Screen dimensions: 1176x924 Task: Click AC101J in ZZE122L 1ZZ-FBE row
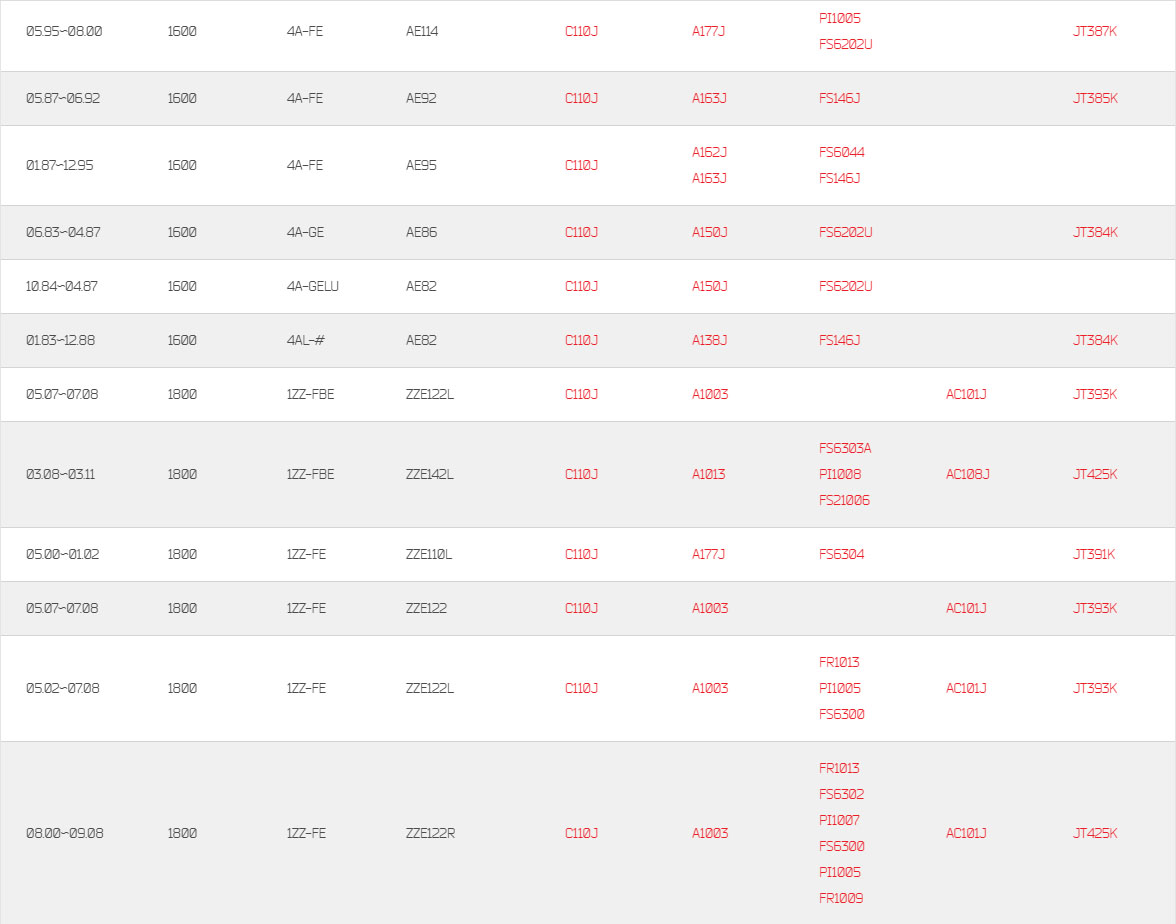point(966,394)
